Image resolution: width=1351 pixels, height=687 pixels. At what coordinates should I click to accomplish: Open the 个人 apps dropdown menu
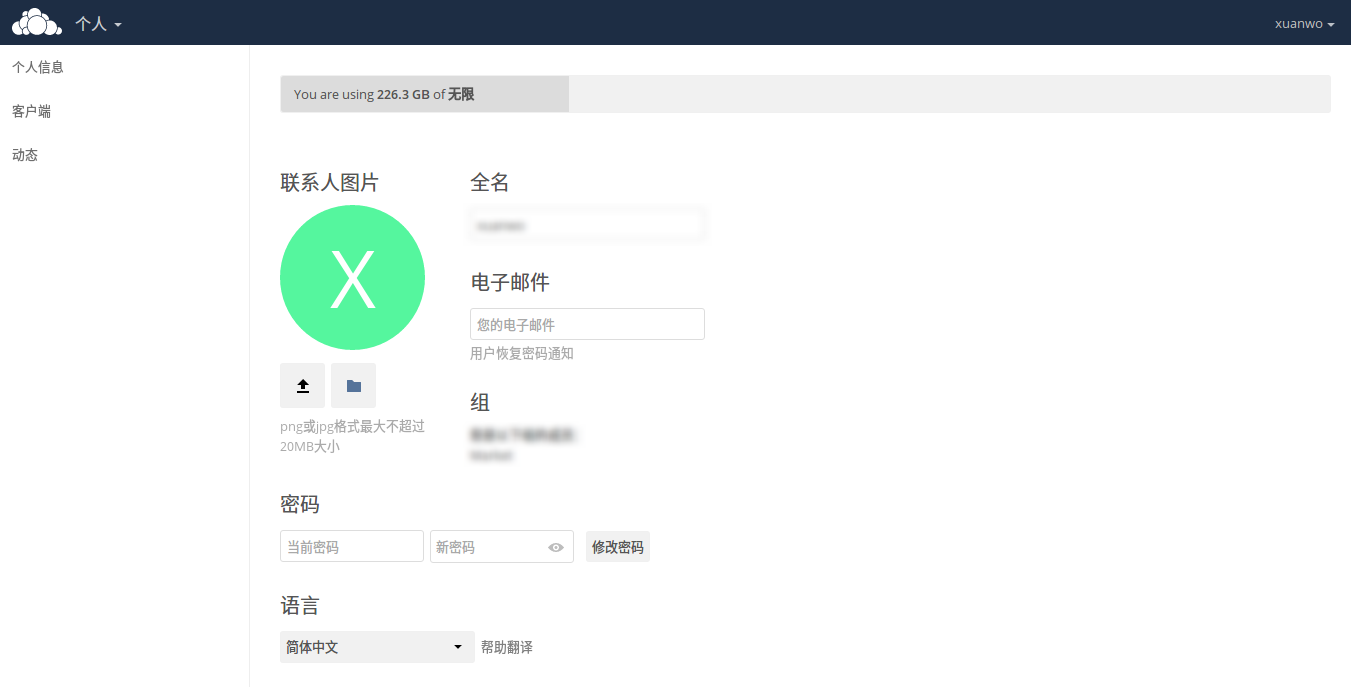click(98, 23)
